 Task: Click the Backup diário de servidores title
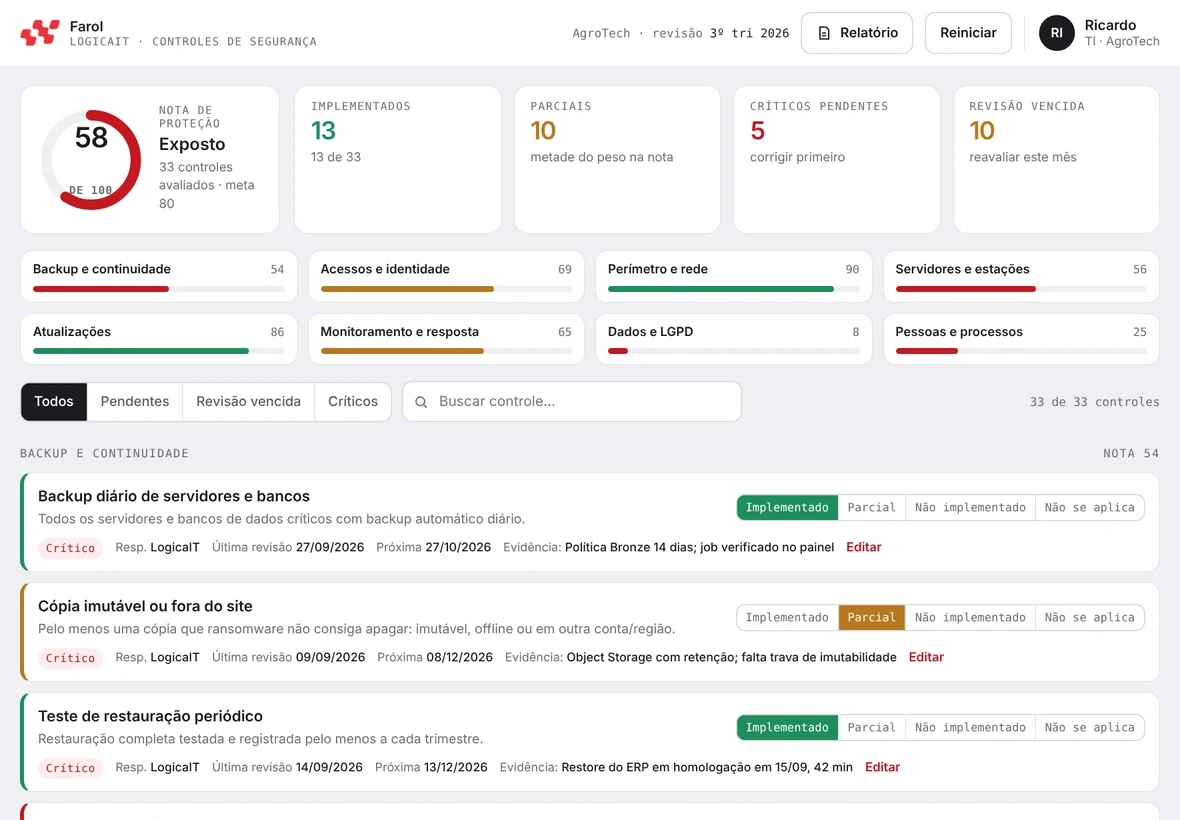click(174, 497)
